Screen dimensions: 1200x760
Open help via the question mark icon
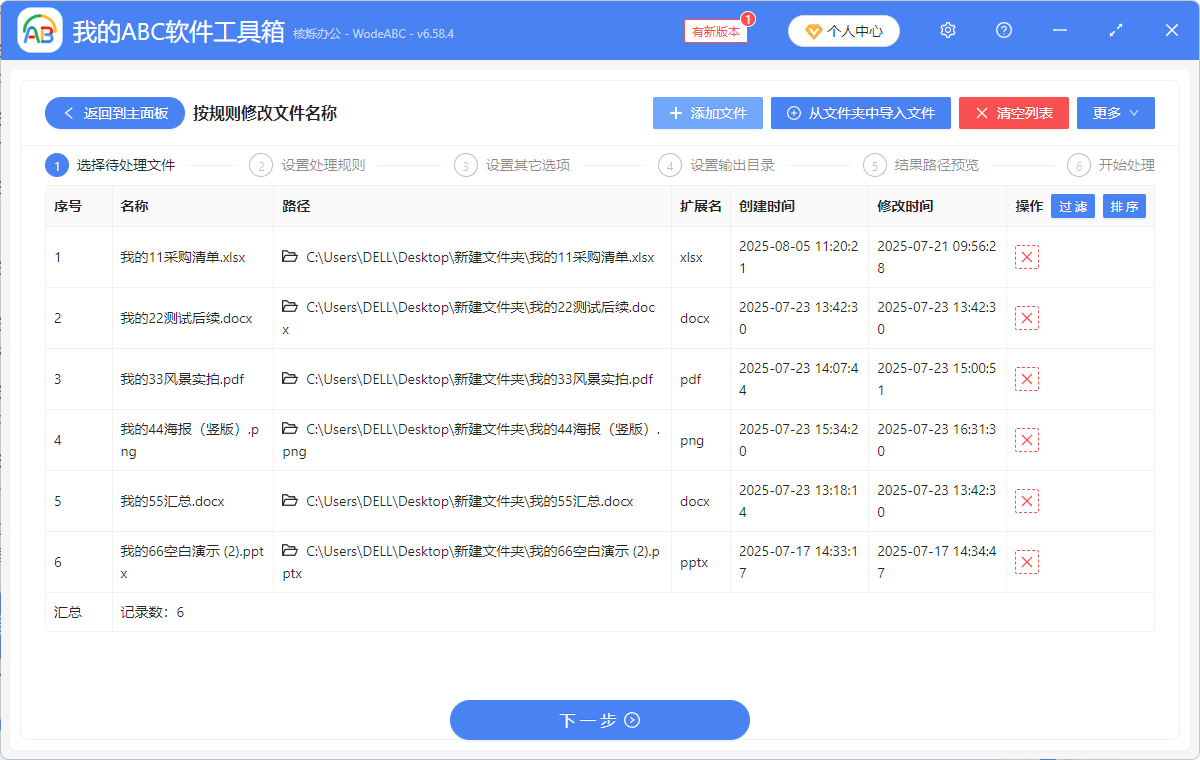click(1003, 30)
